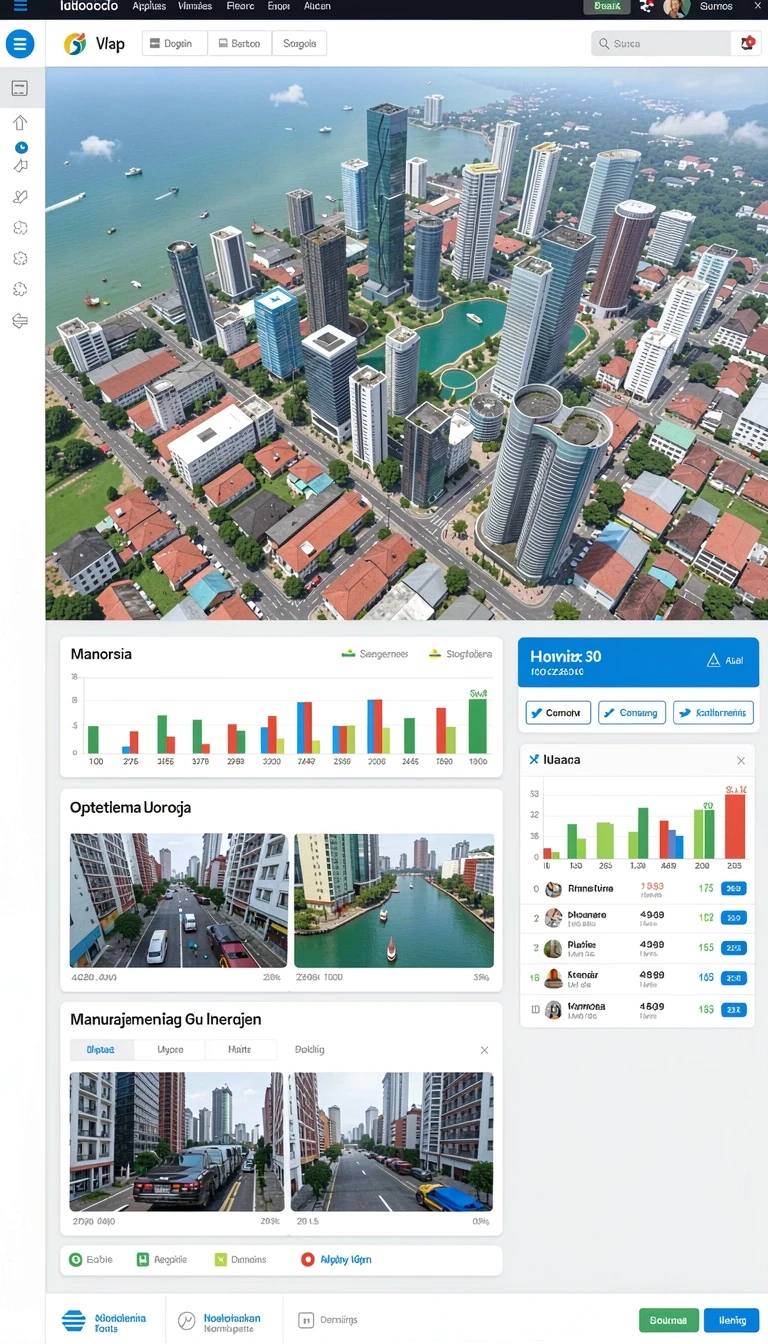The height and width of the screenshot is (1344, 768).
Task: Click the Alpay Igrn link
Action: [x=346, y=1260]
